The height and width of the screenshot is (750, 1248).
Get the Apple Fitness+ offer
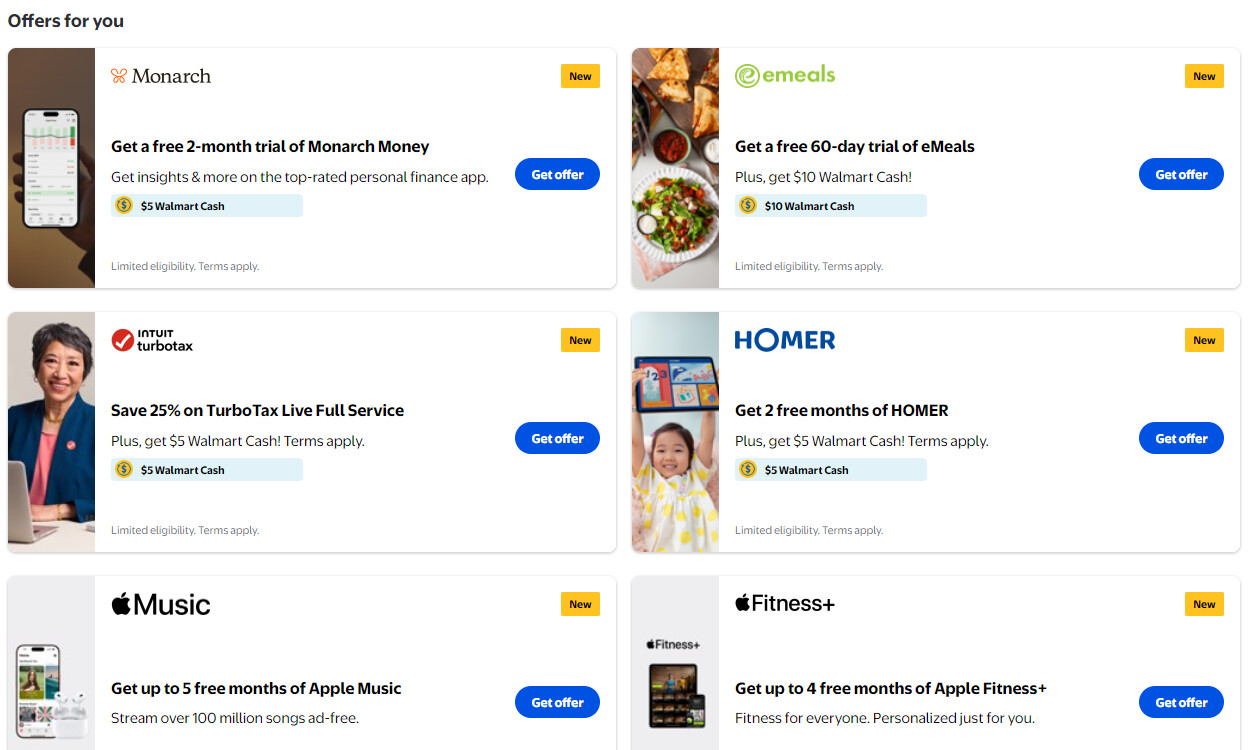pos(1181,702)
